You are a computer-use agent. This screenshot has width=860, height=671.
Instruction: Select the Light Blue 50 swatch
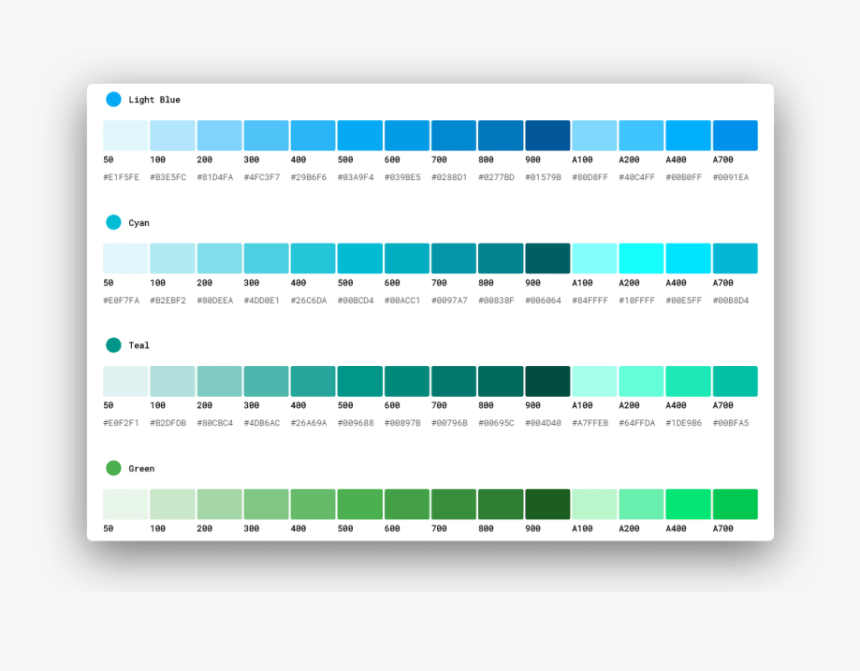click(x=123, y=134)
